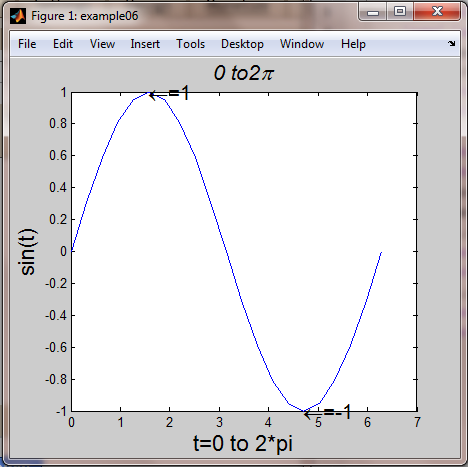Viewport: 468px width, 467px height.
Task: Click the x-axis tick label 3
Action: (219, 423)
